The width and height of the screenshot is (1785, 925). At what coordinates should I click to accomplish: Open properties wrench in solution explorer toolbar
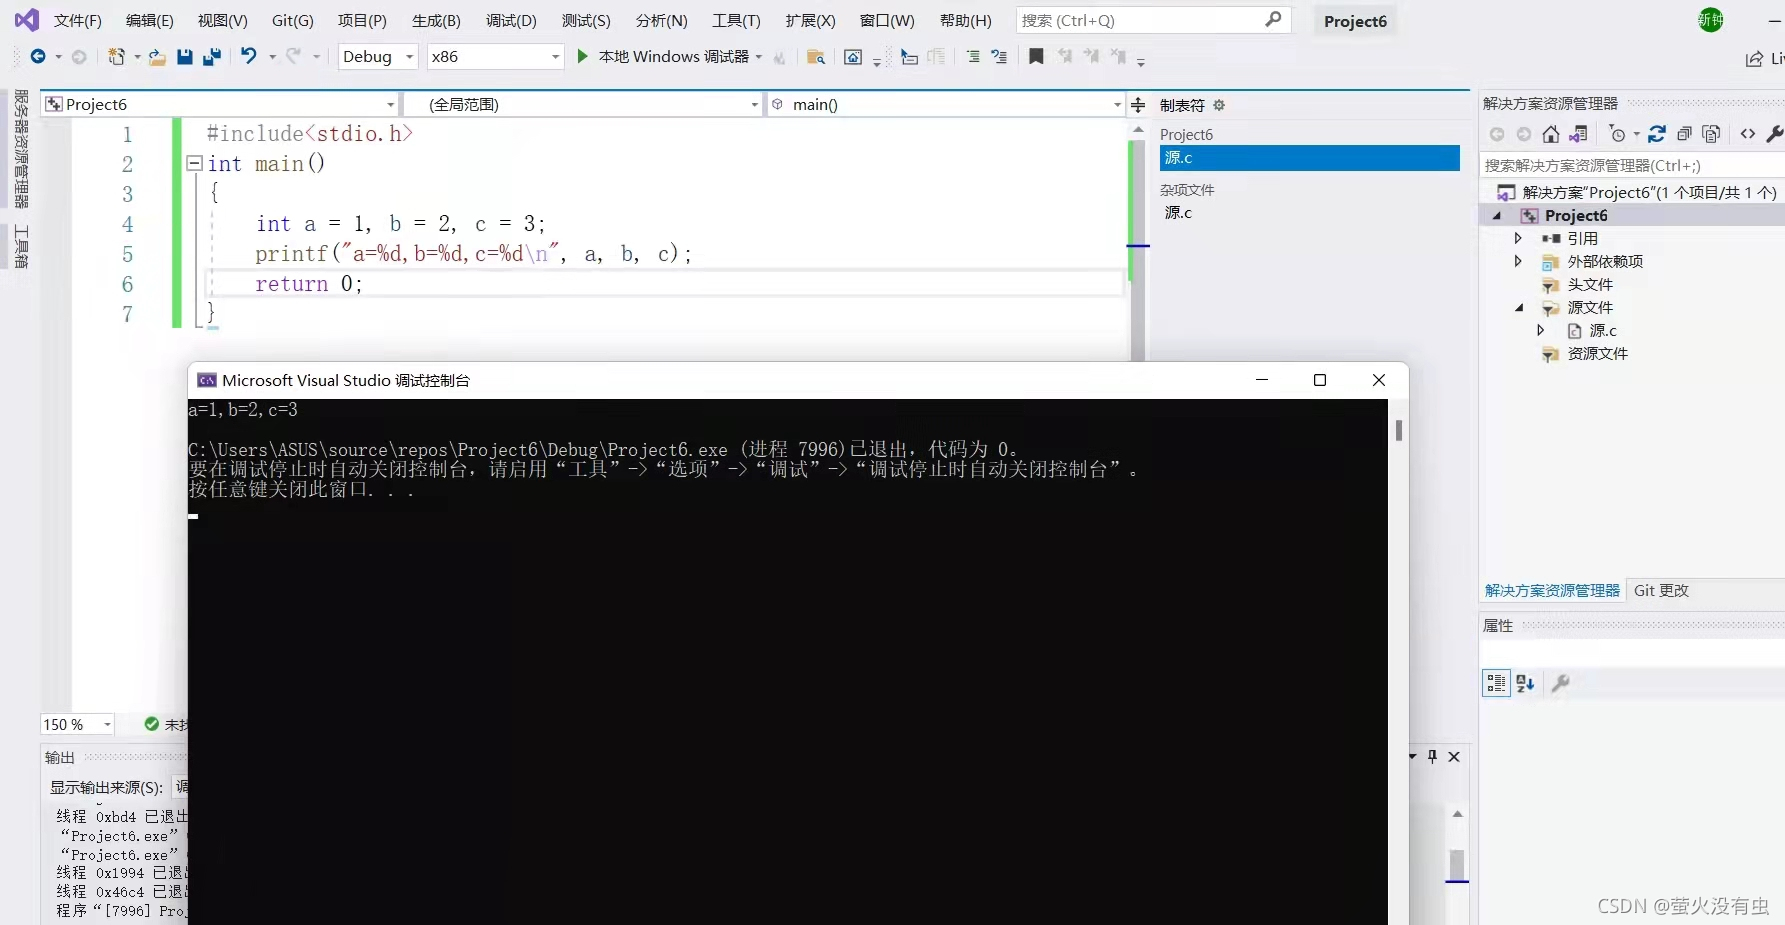1775,134
